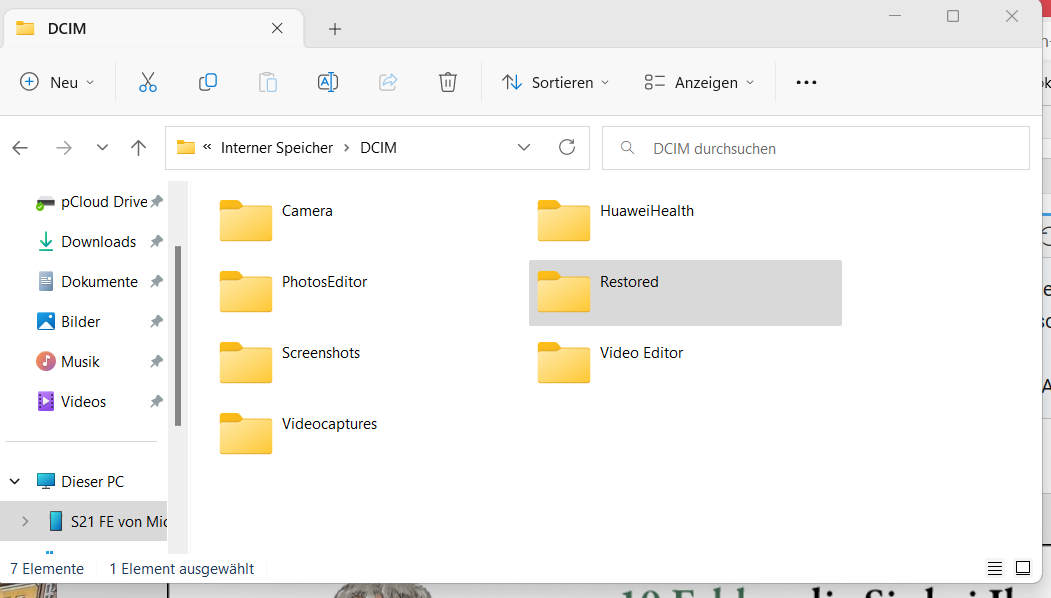Click the DCIM durchsuchen search field
Viewport: 1051px width, 598px height.
click(830, 148)
